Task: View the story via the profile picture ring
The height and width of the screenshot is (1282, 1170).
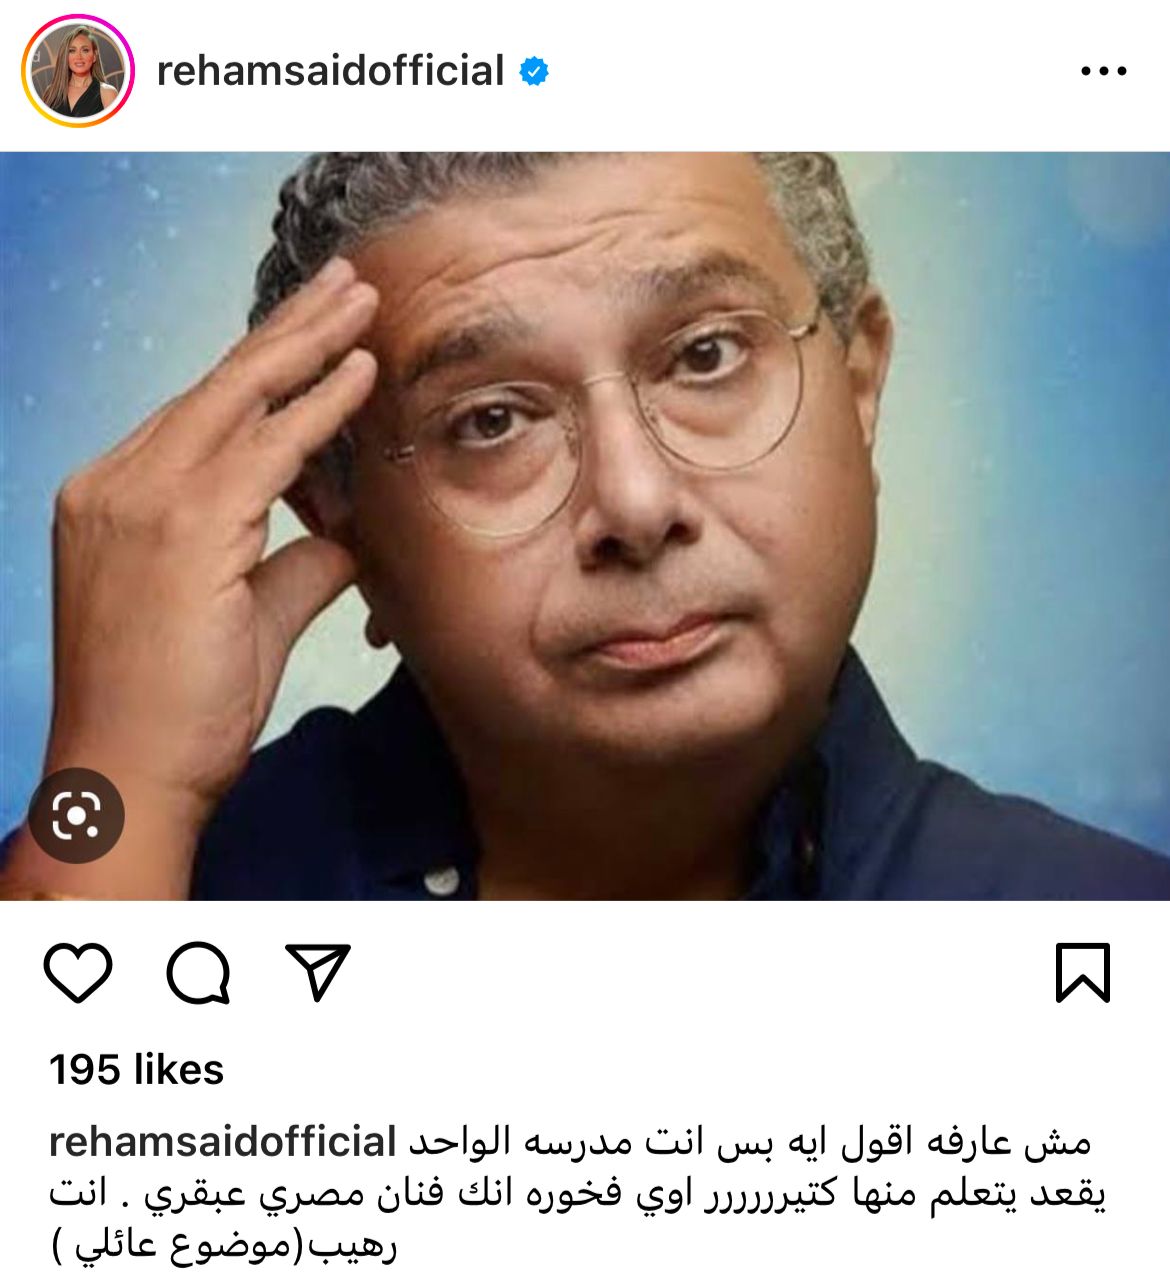Action: [78, 71]
